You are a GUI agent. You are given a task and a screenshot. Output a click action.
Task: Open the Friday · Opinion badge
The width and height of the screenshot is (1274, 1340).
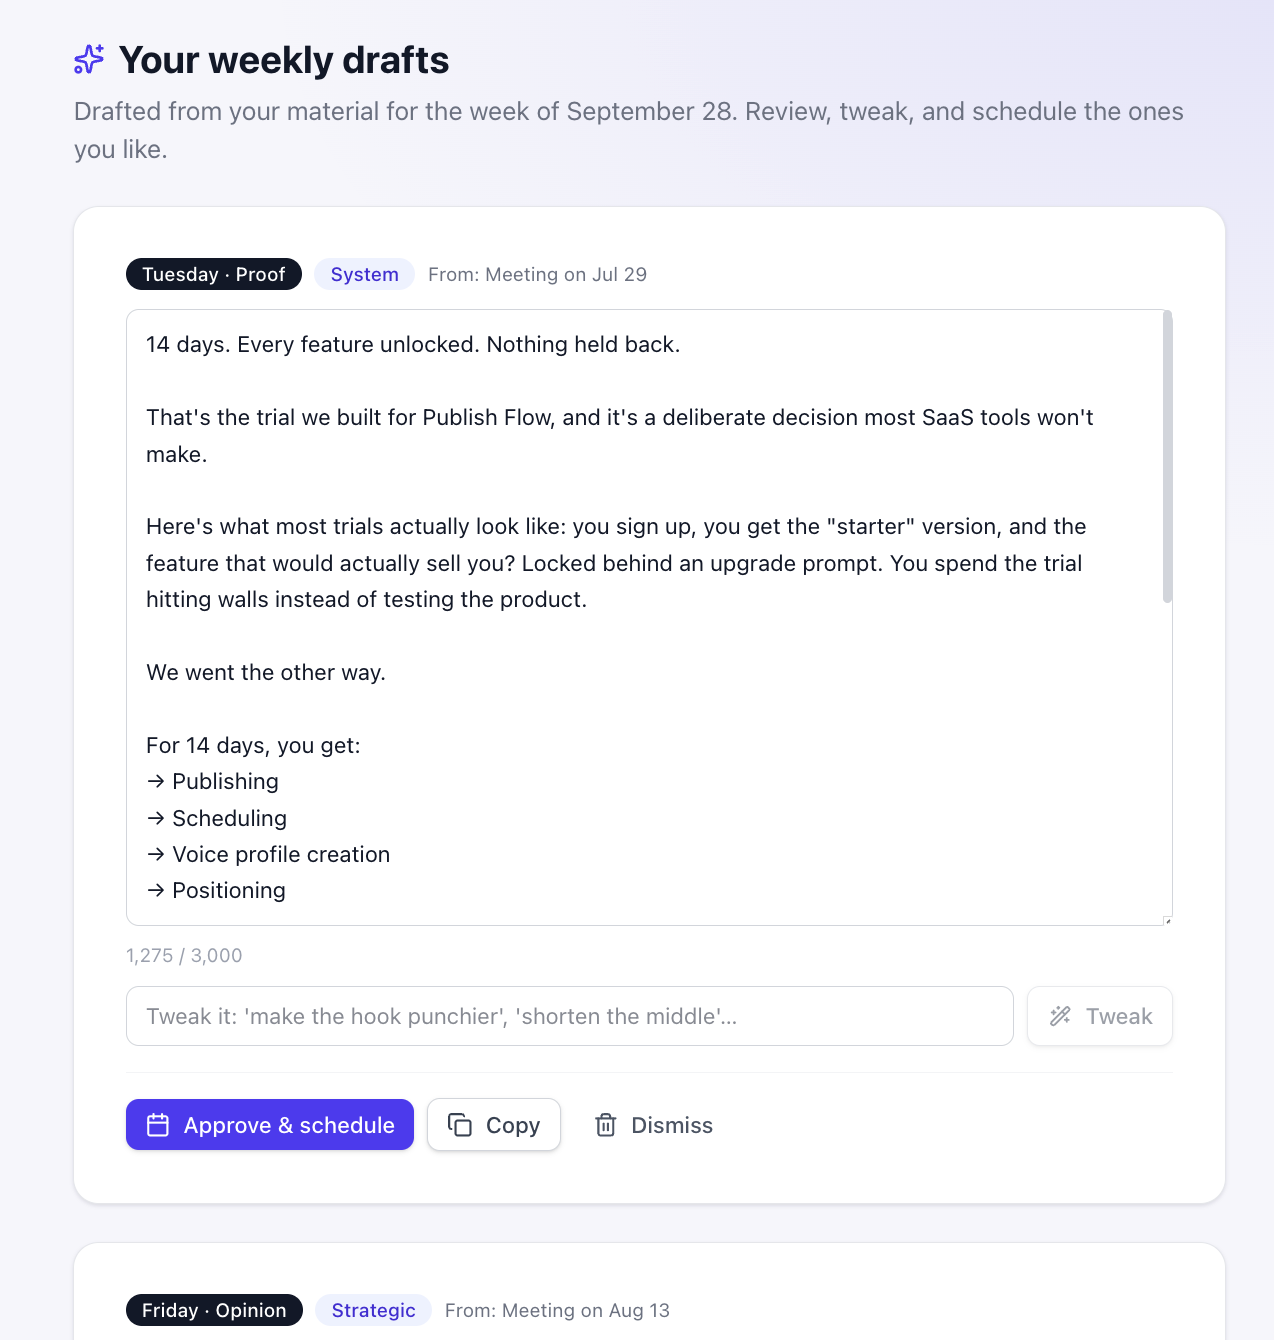[x=214, y=1310]
